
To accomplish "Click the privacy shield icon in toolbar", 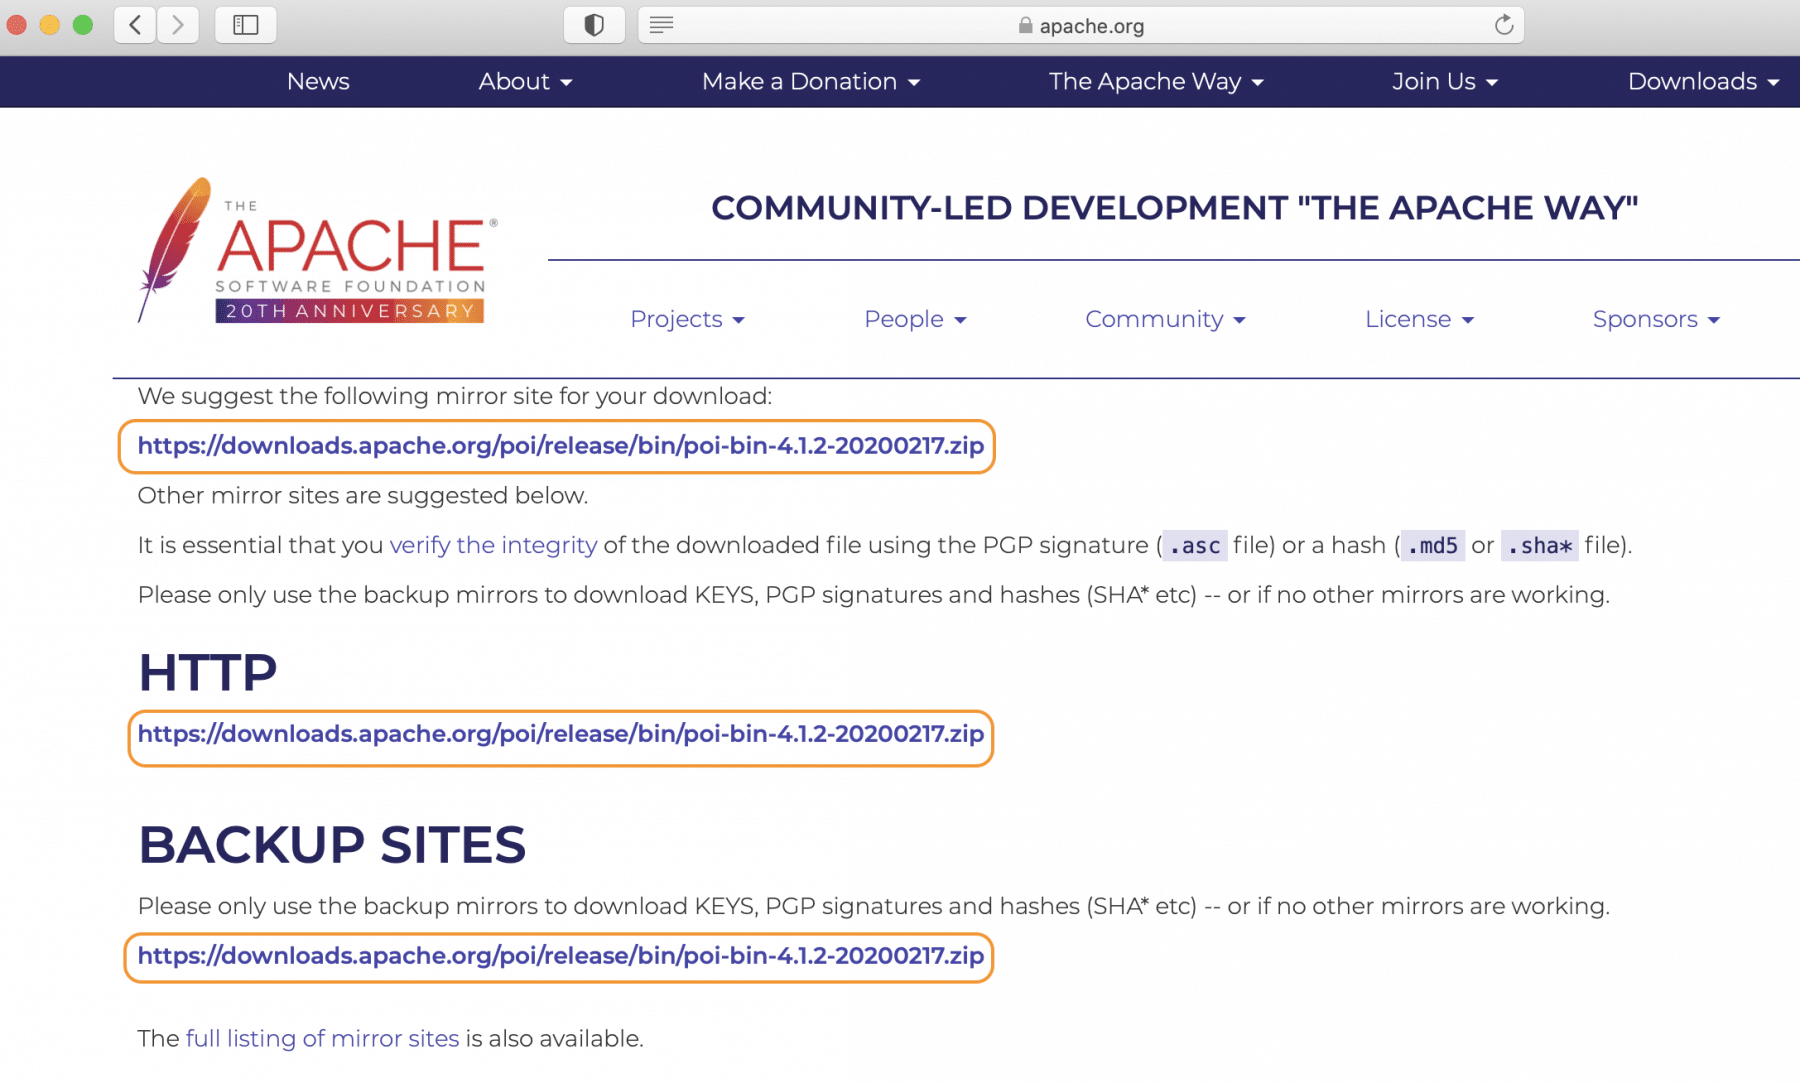I will [x=594, y=24].
